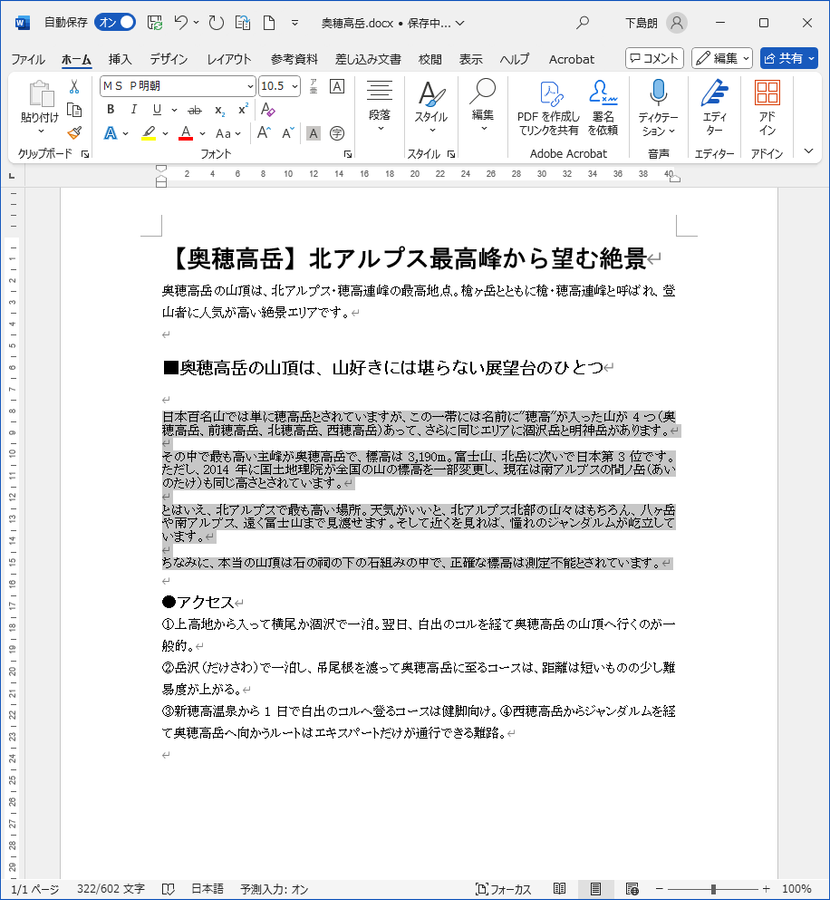Click the Cut scissors icon
The width and height of the screenshot is (830, 900).
(74, 87)
